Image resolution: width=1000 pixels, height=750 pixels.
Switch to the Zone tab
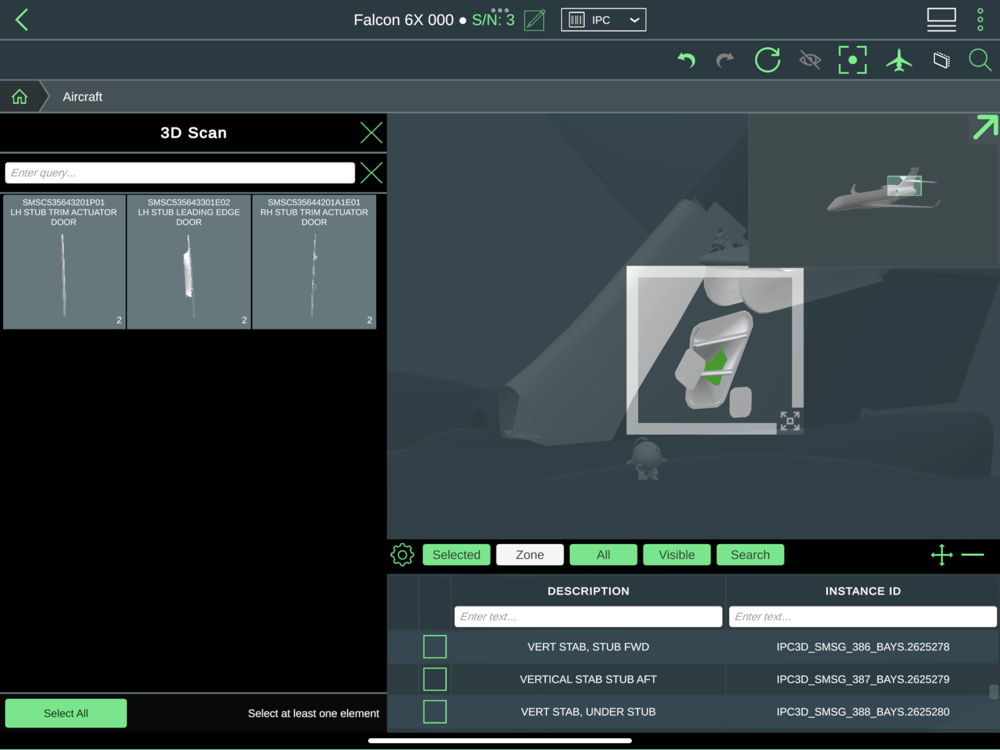(x=530, y=555)
